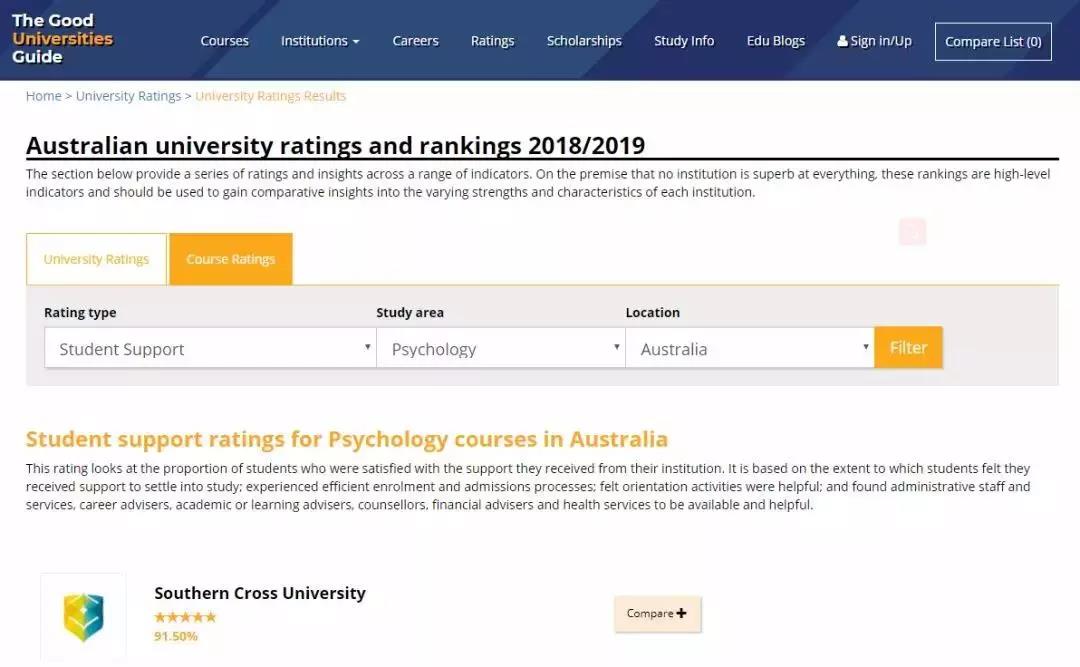Open the Rating type dropdown
1080x667 pixels.
pyautogui.click(x=210, y=348)
